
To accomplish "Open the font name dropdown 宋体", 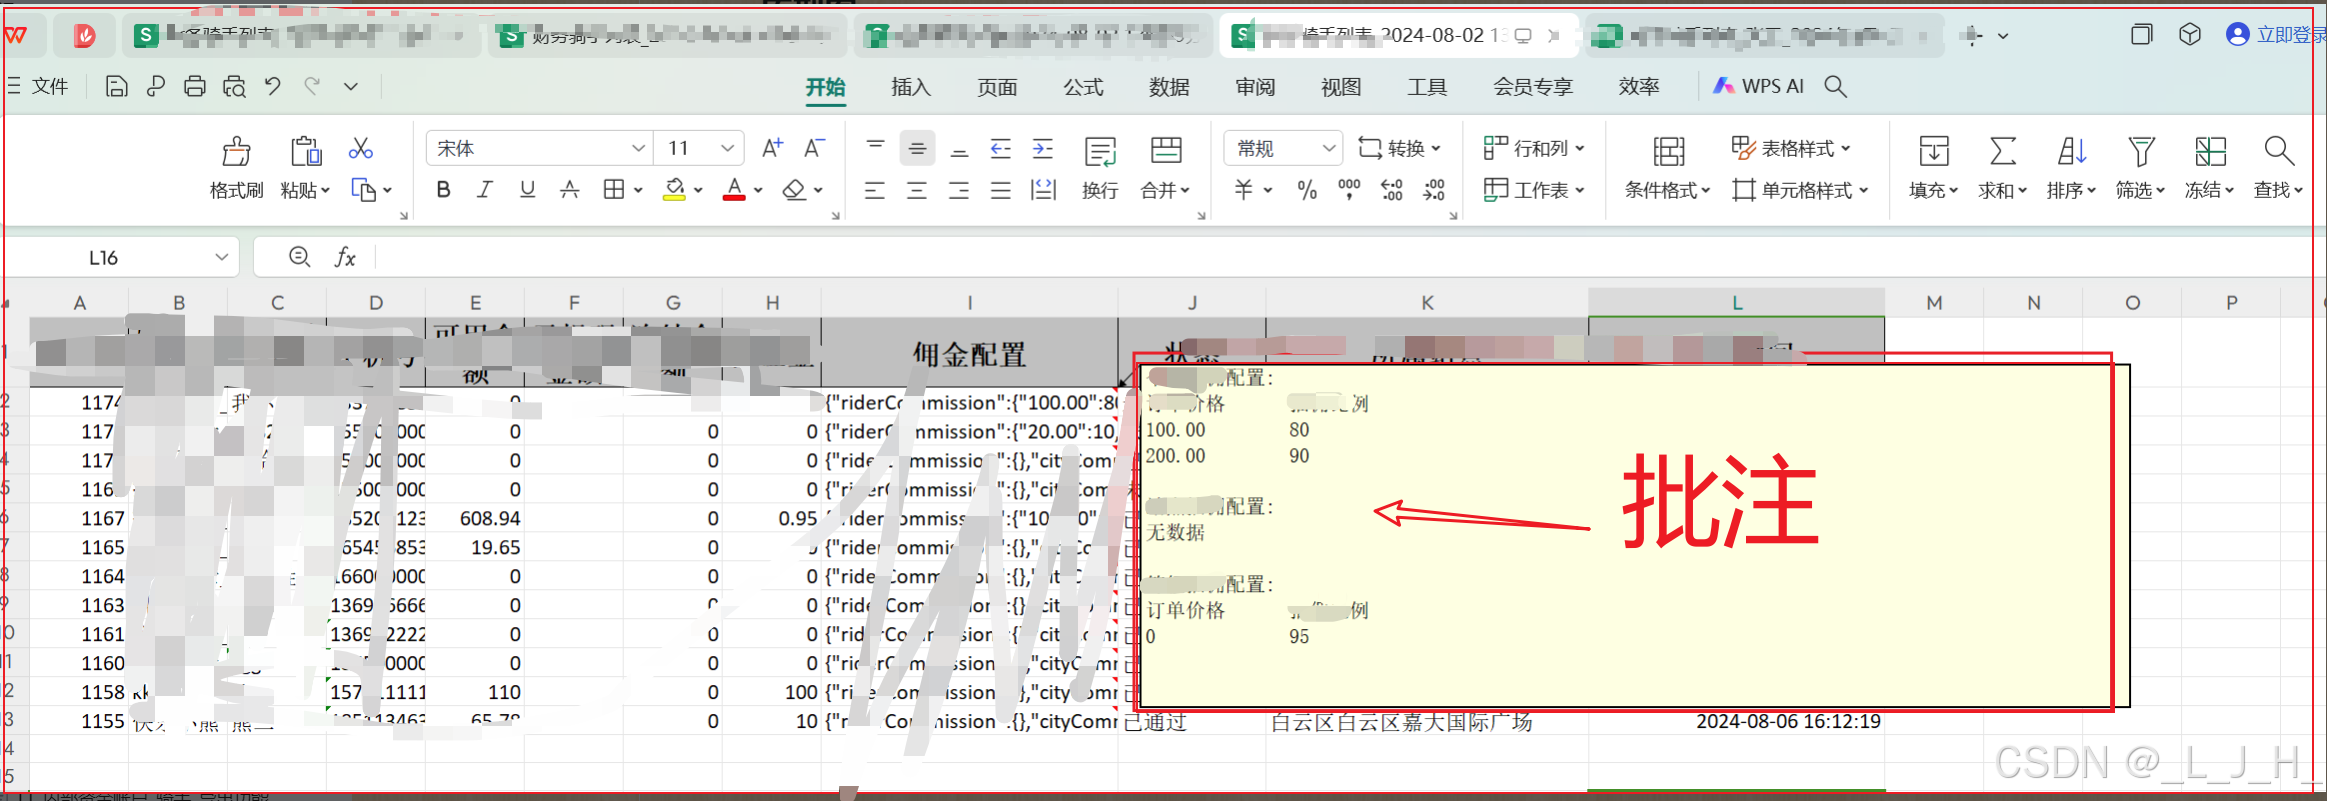I will [540, 148].
